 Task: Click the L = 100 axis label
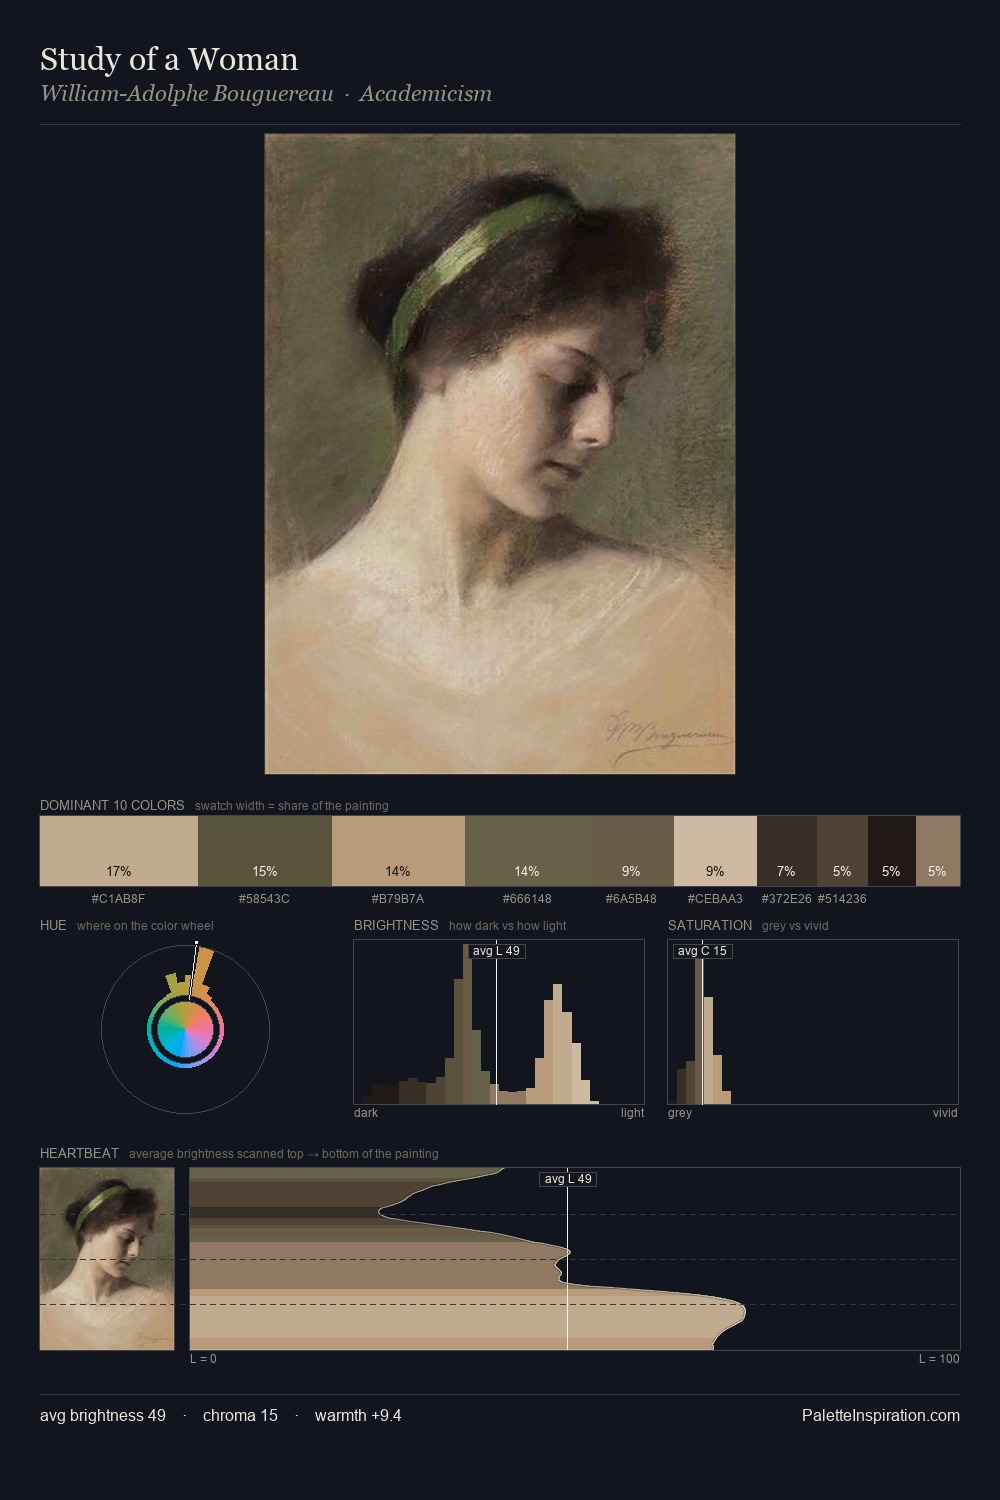[x=939, y=1359]
